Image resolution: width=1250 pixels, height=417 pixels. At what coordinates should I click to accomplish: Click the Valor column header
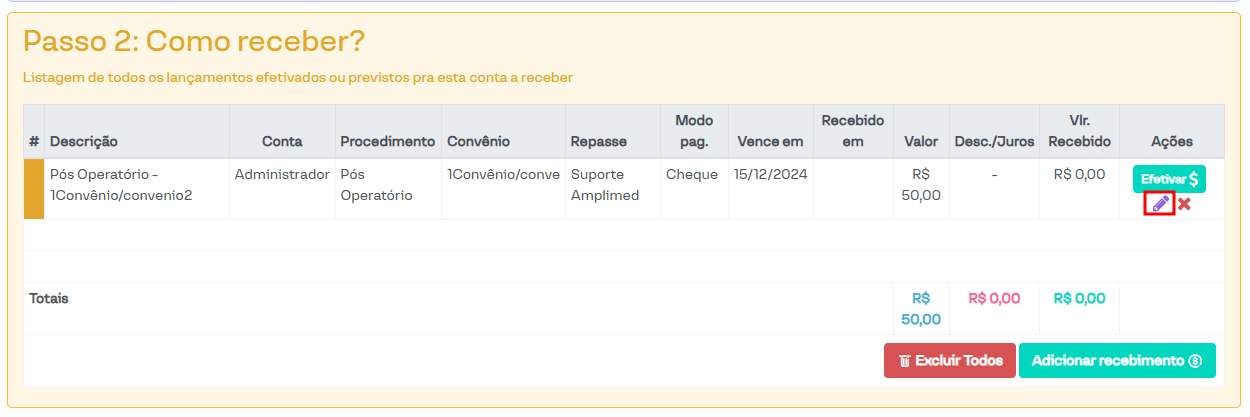point(921,142)
